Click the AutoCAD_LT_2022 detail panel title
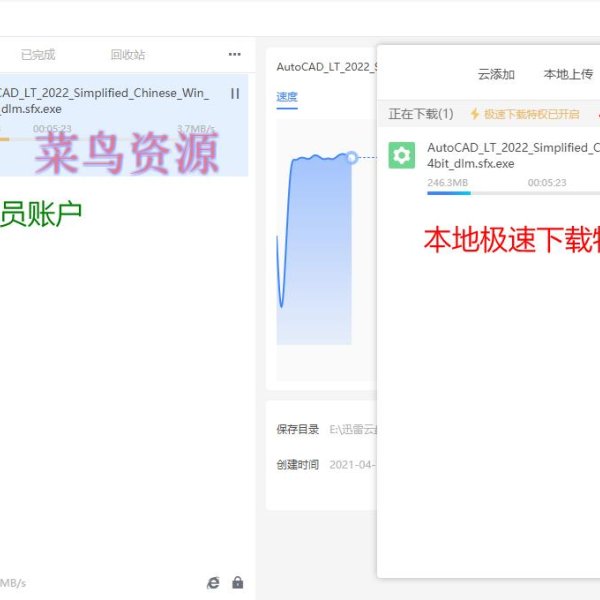This screenshot has width=600, height=600. click(326, 67)
